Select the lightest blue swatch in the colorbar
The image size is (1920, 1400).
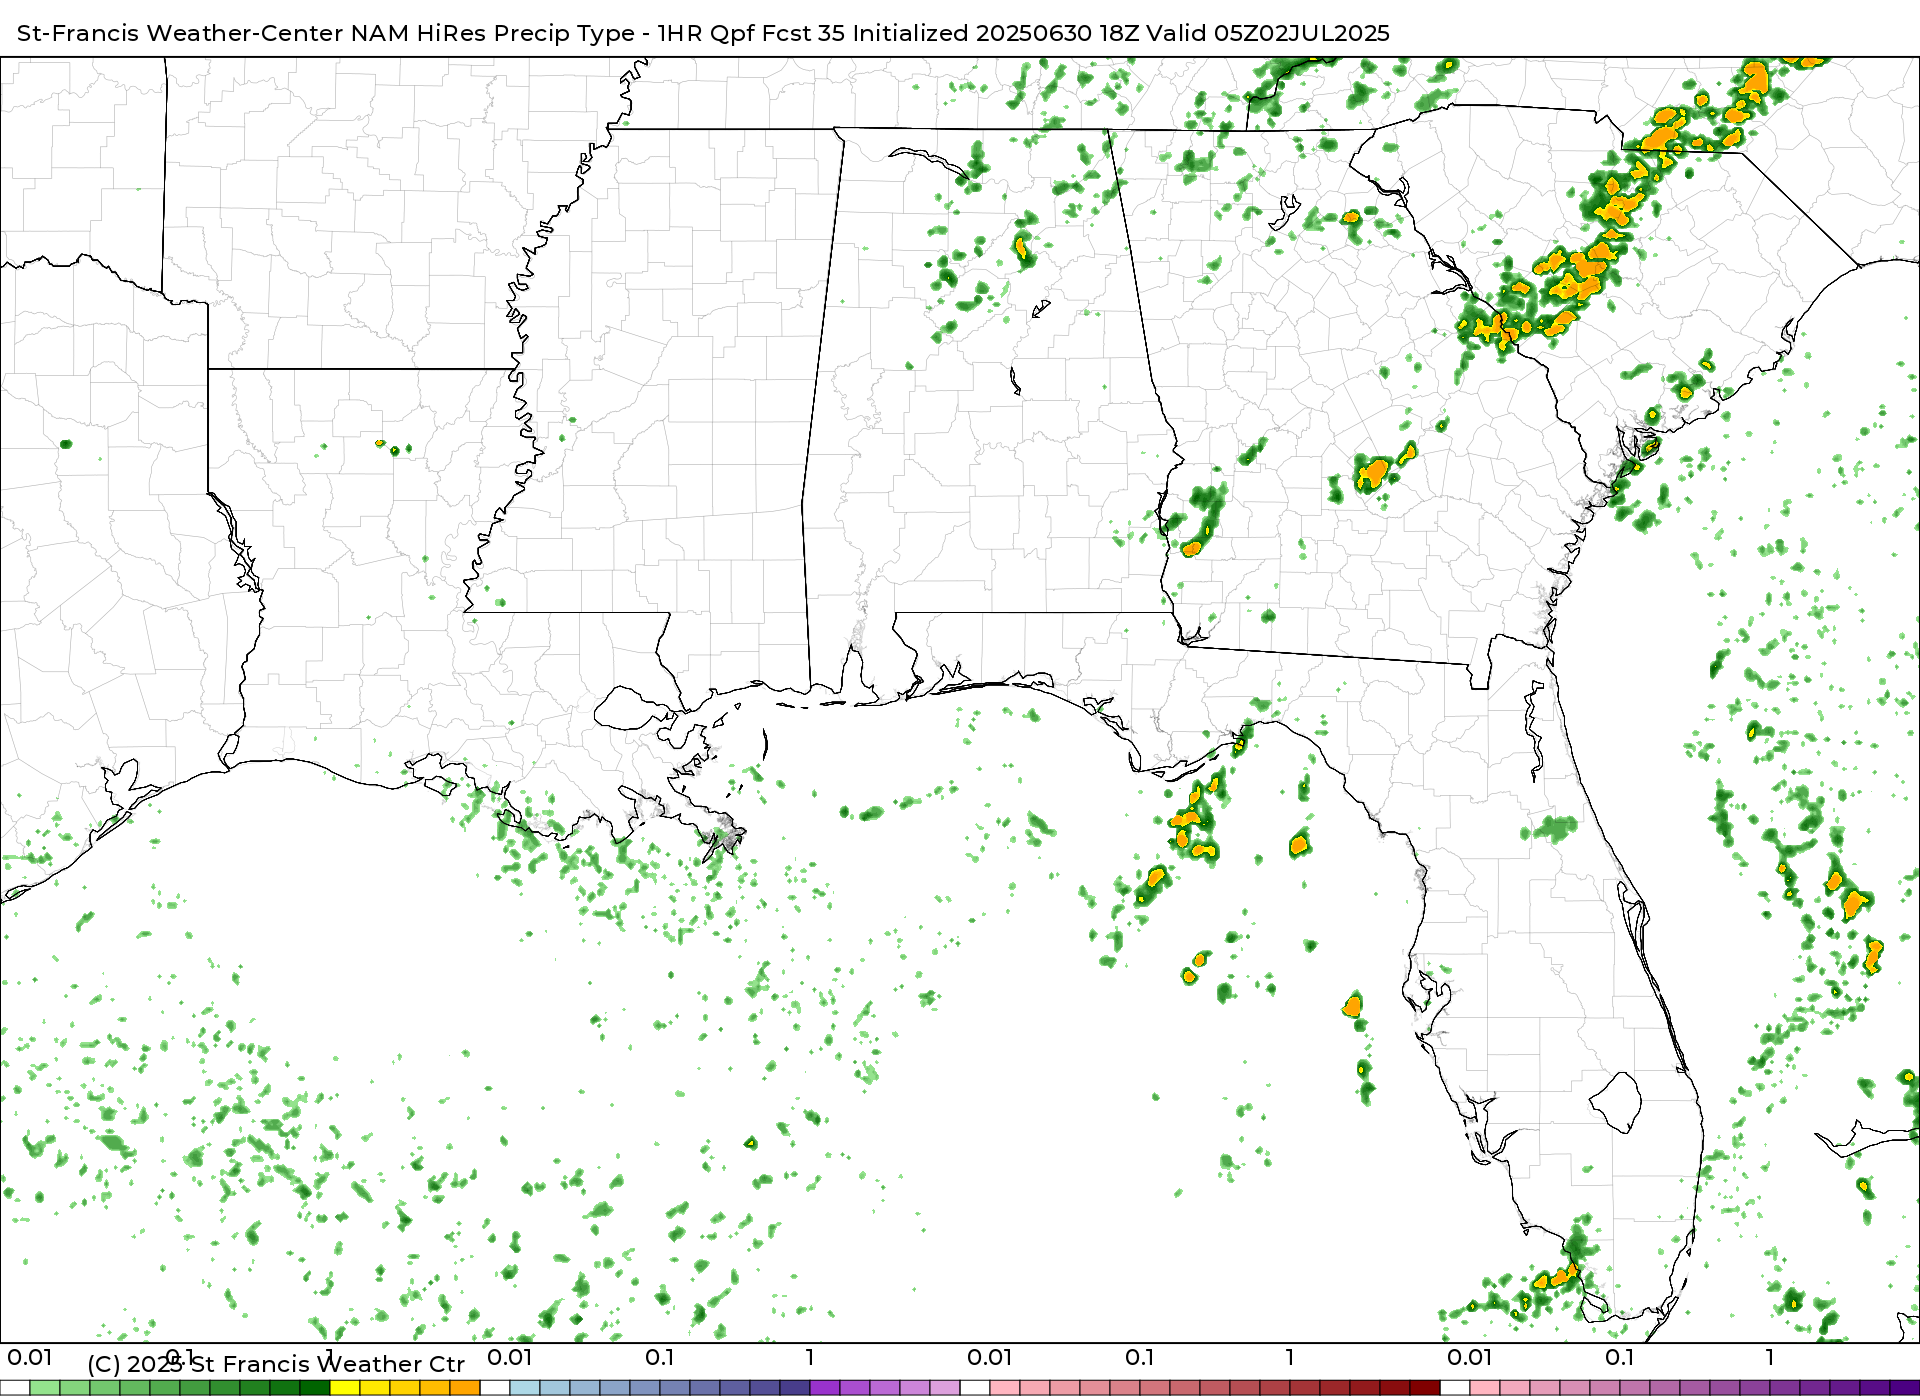(525, 1388)
